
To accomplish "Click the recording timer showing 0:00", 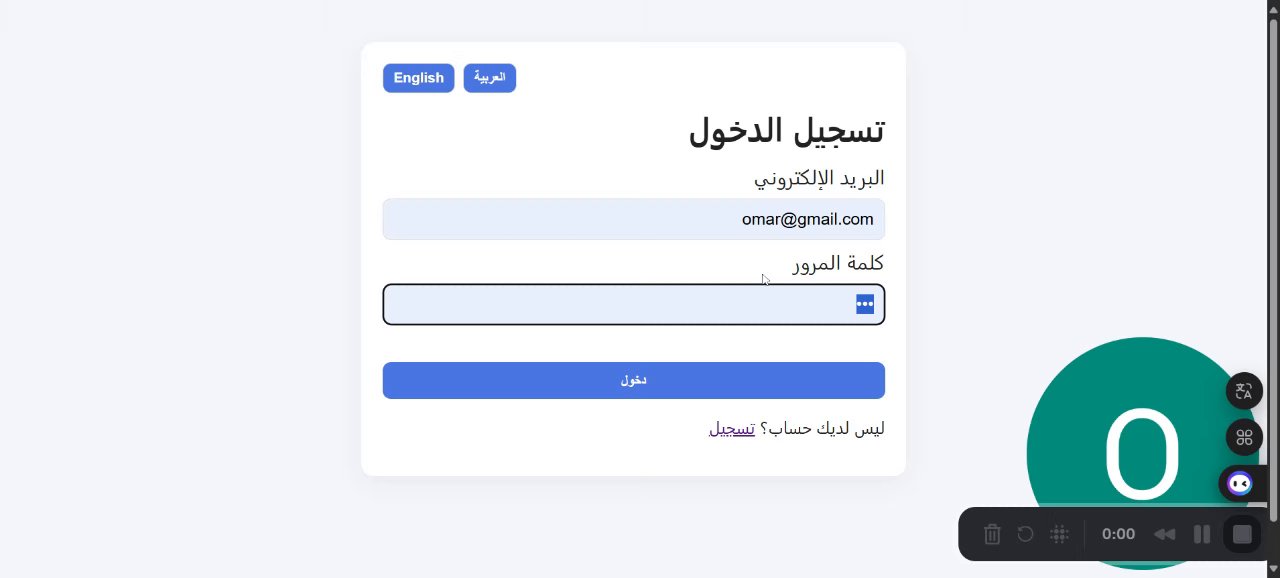I will [x=1118, y=534].
